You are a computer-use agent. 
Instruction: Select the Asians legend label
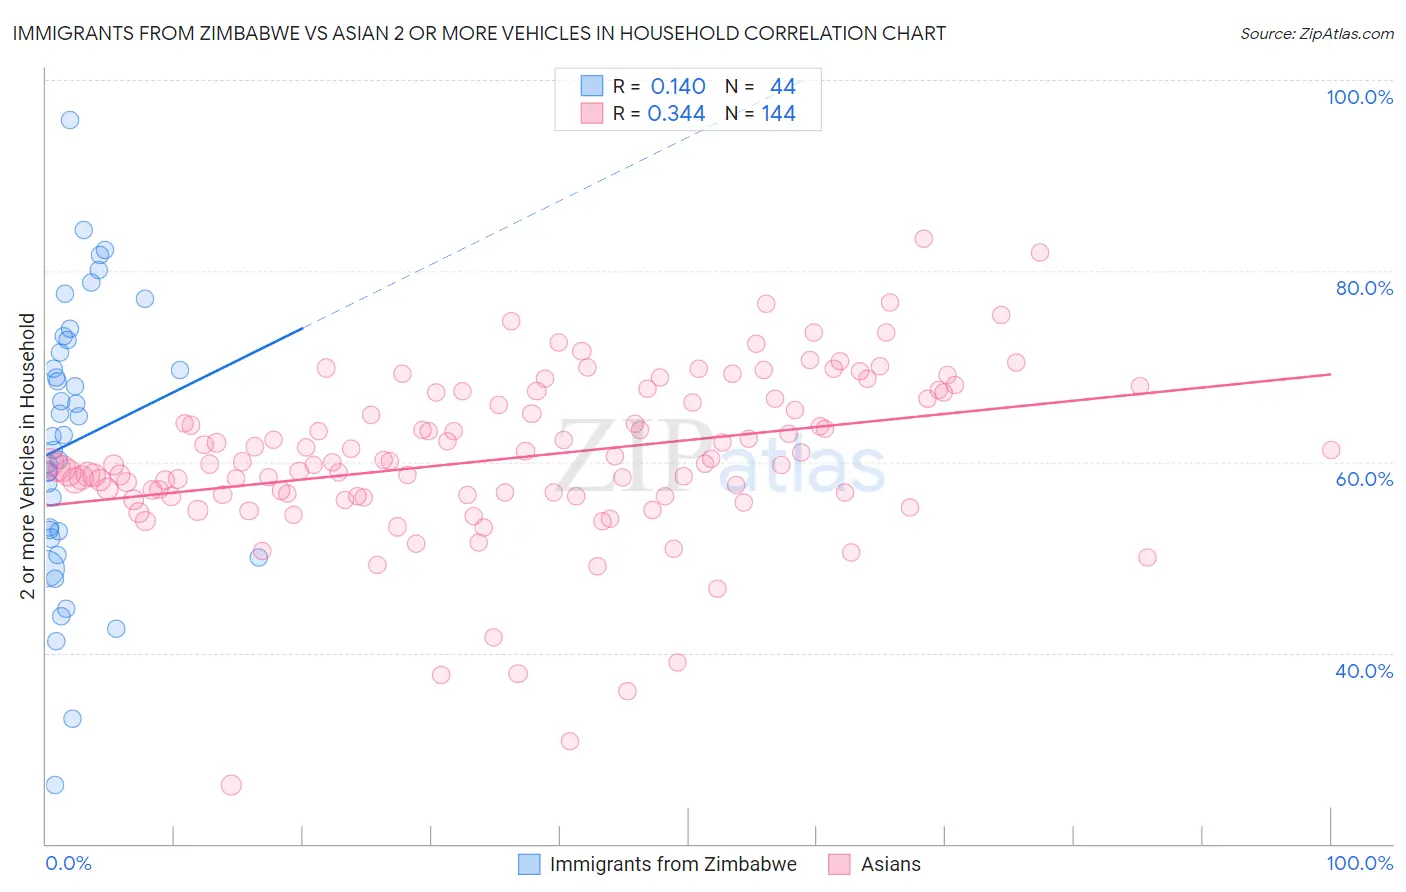point(891,864)
